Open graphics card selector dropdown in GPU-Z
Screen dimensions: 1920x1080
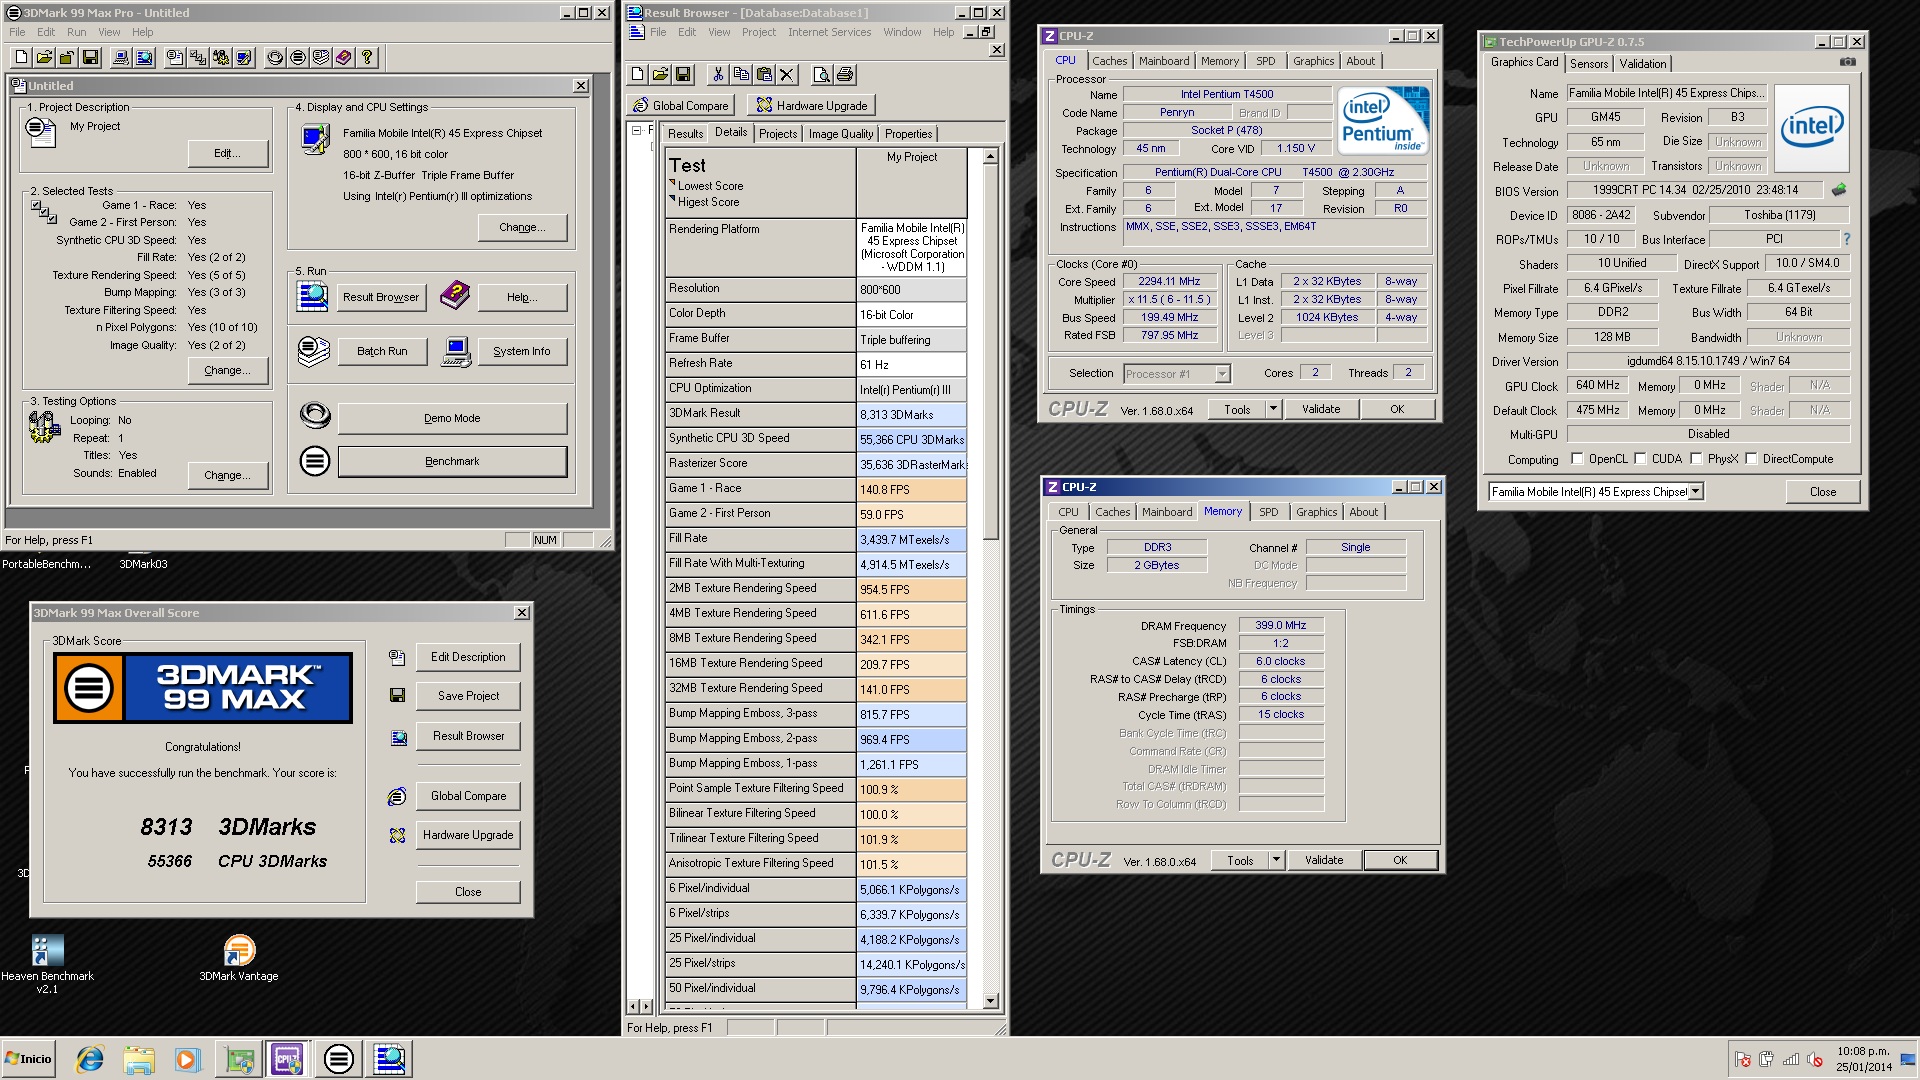point(1696,492)
